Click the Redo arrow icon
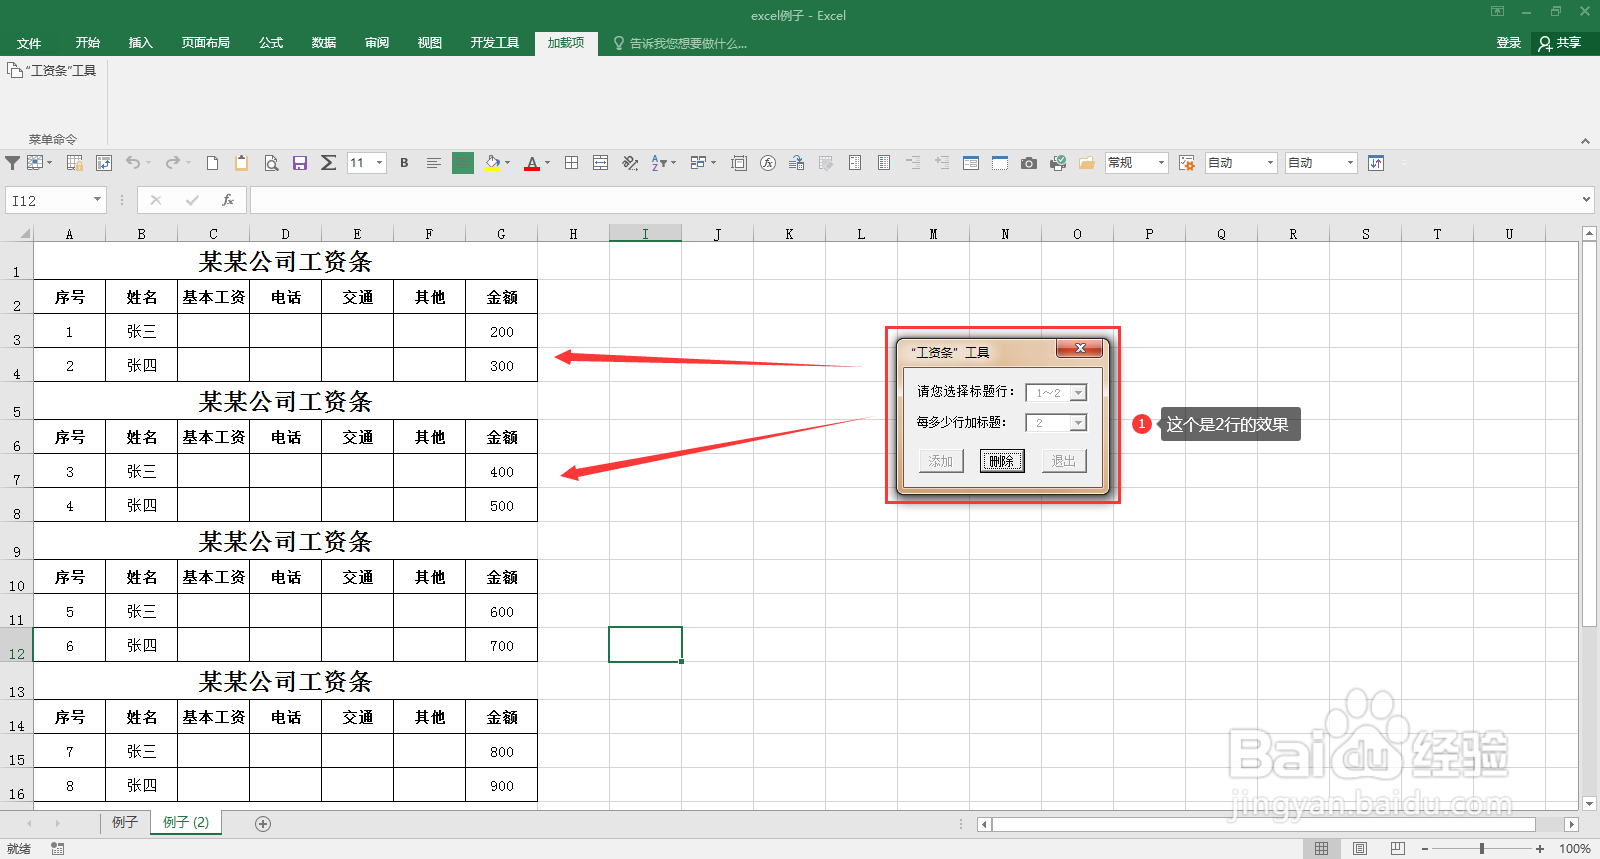 click(172, 163)
